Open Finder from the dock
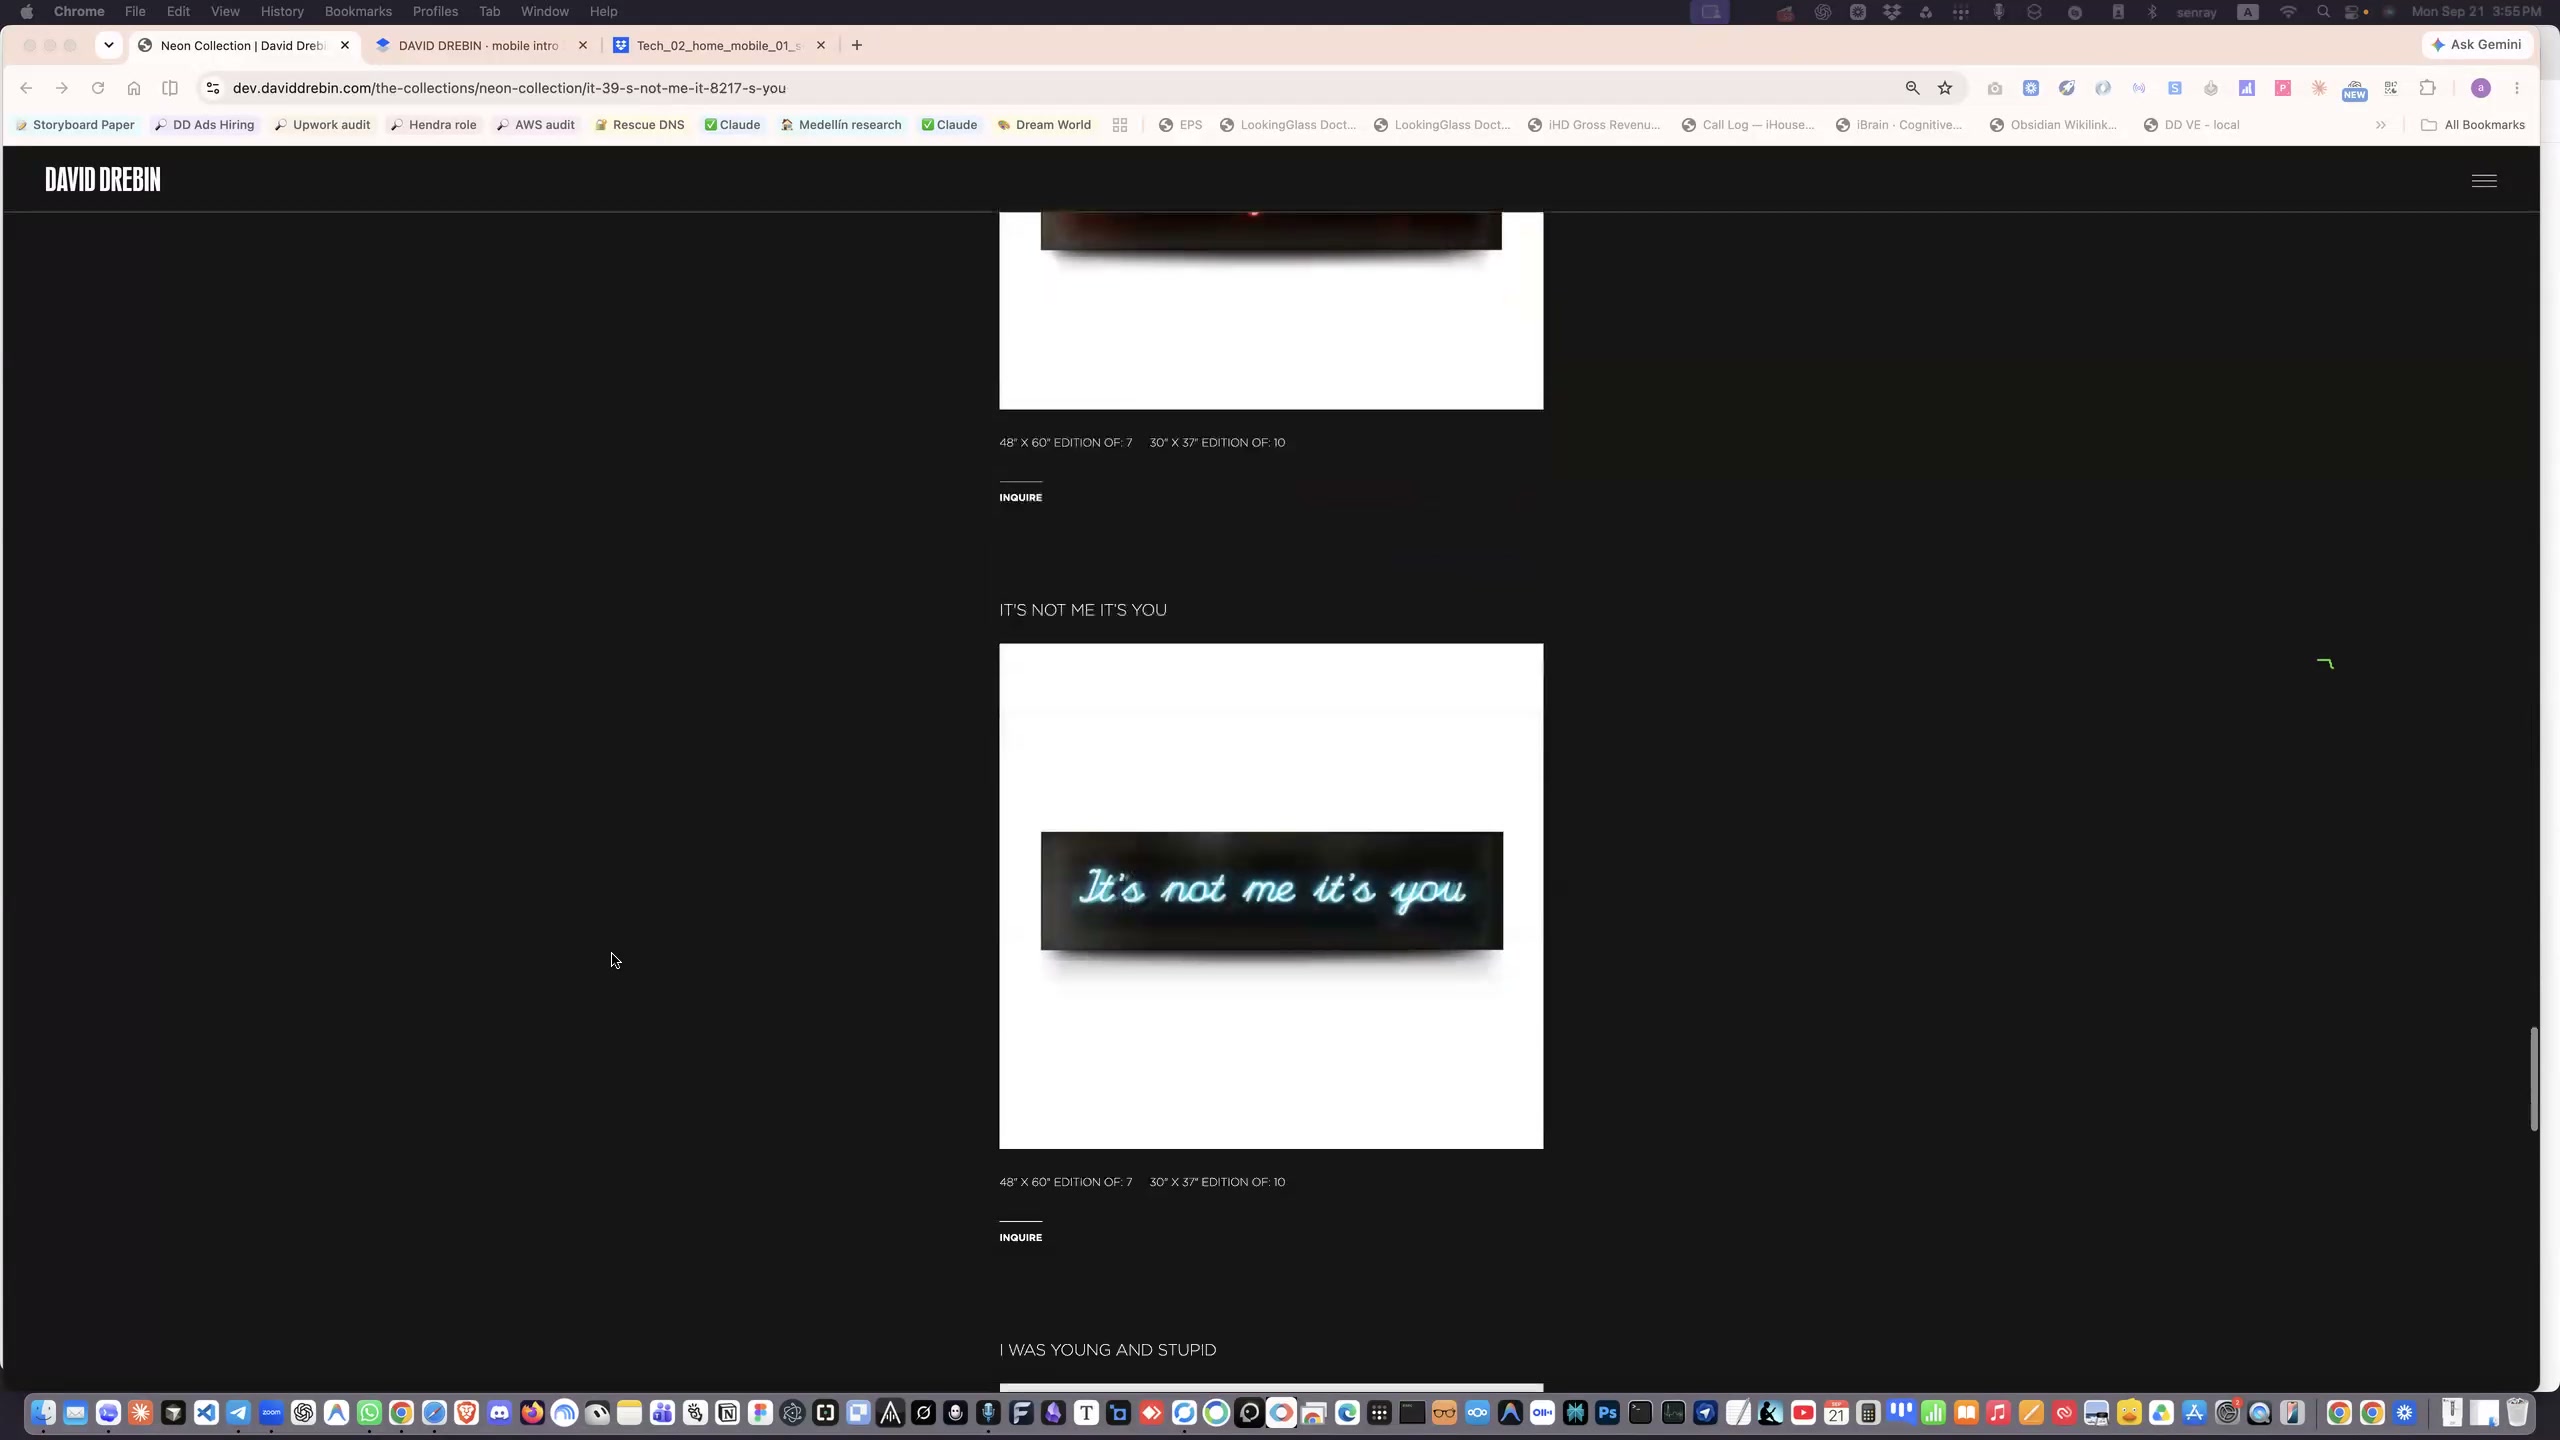Image resolution: width=2560 pixels, height=1440 pixels. click(x=43, y=1412)
